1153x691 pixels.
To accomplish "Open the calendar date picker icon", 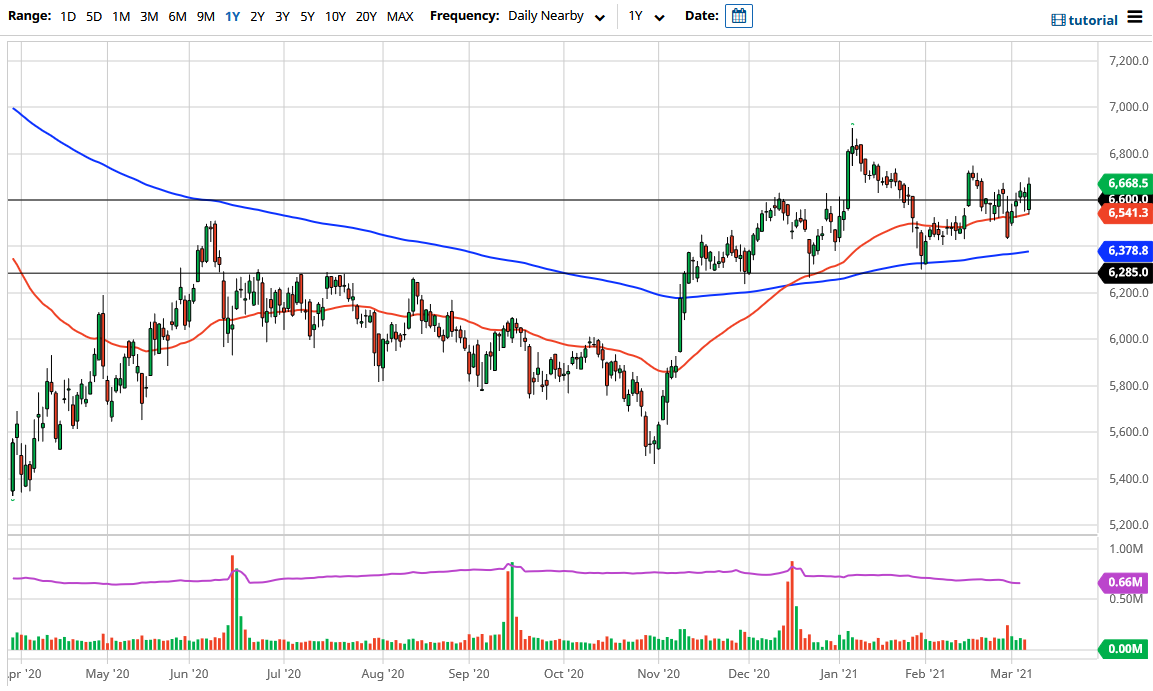I will (x=738, y=16).
